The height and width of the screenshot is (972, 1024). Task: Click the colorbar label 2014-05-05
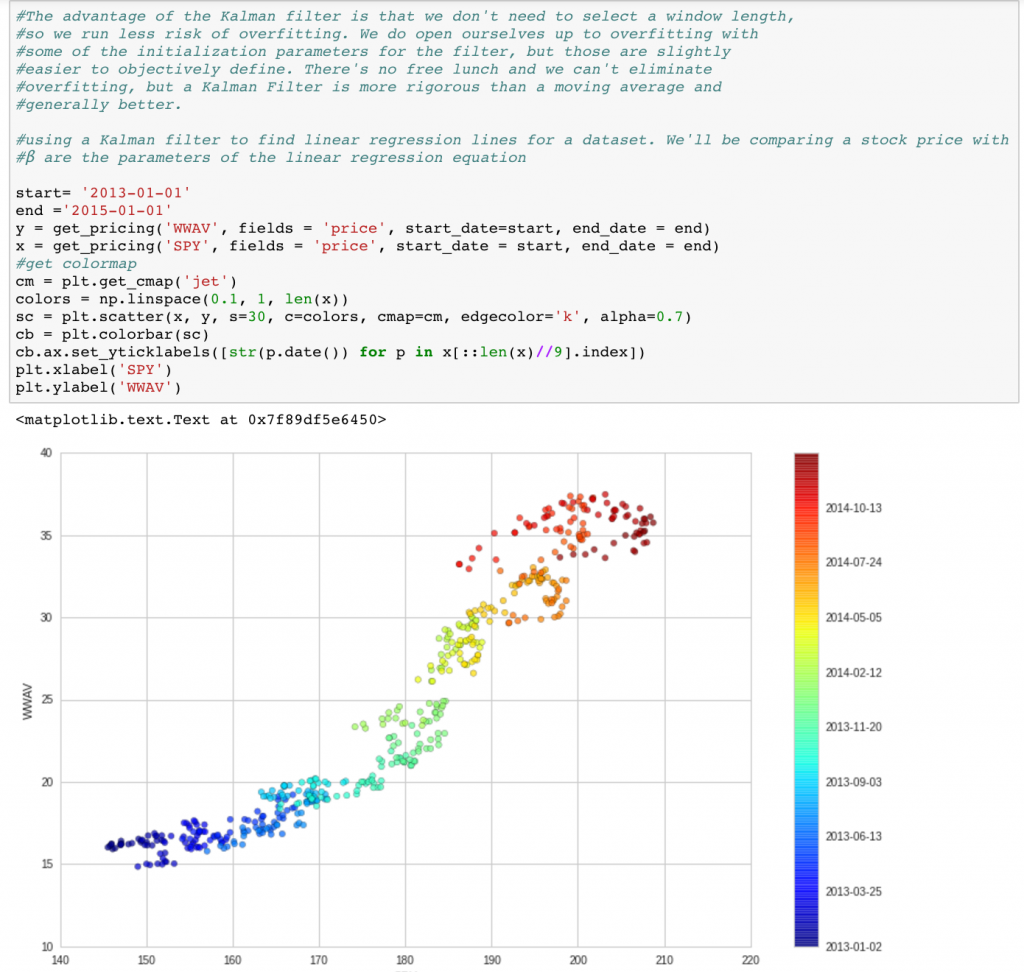[854, 617]
